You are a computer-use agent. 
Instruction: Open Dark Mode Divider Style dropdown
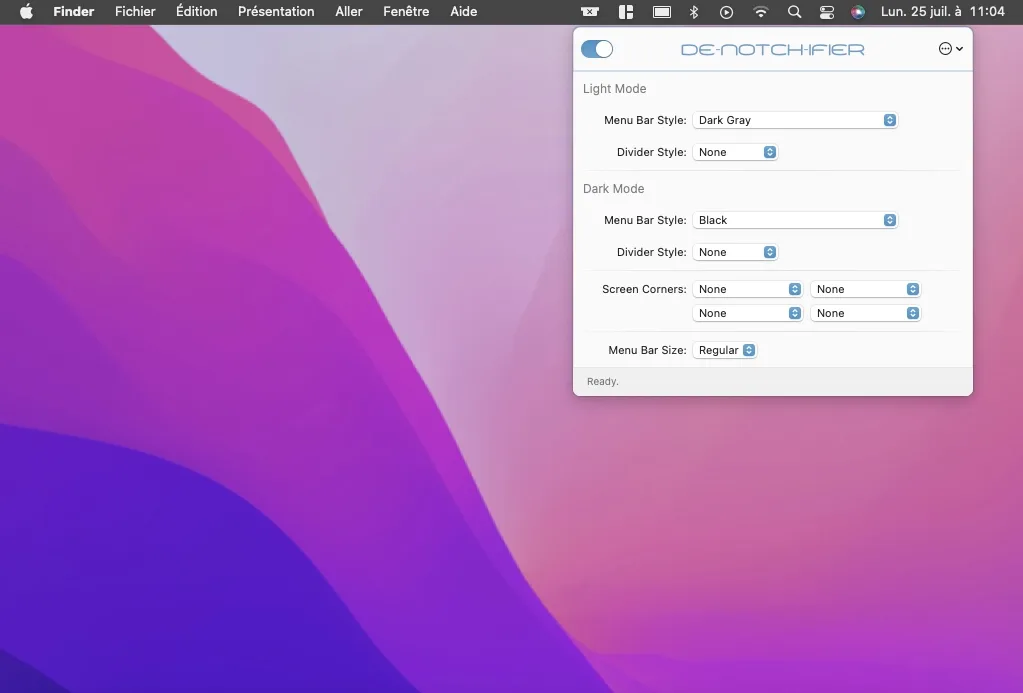click(x=735, y=252)
